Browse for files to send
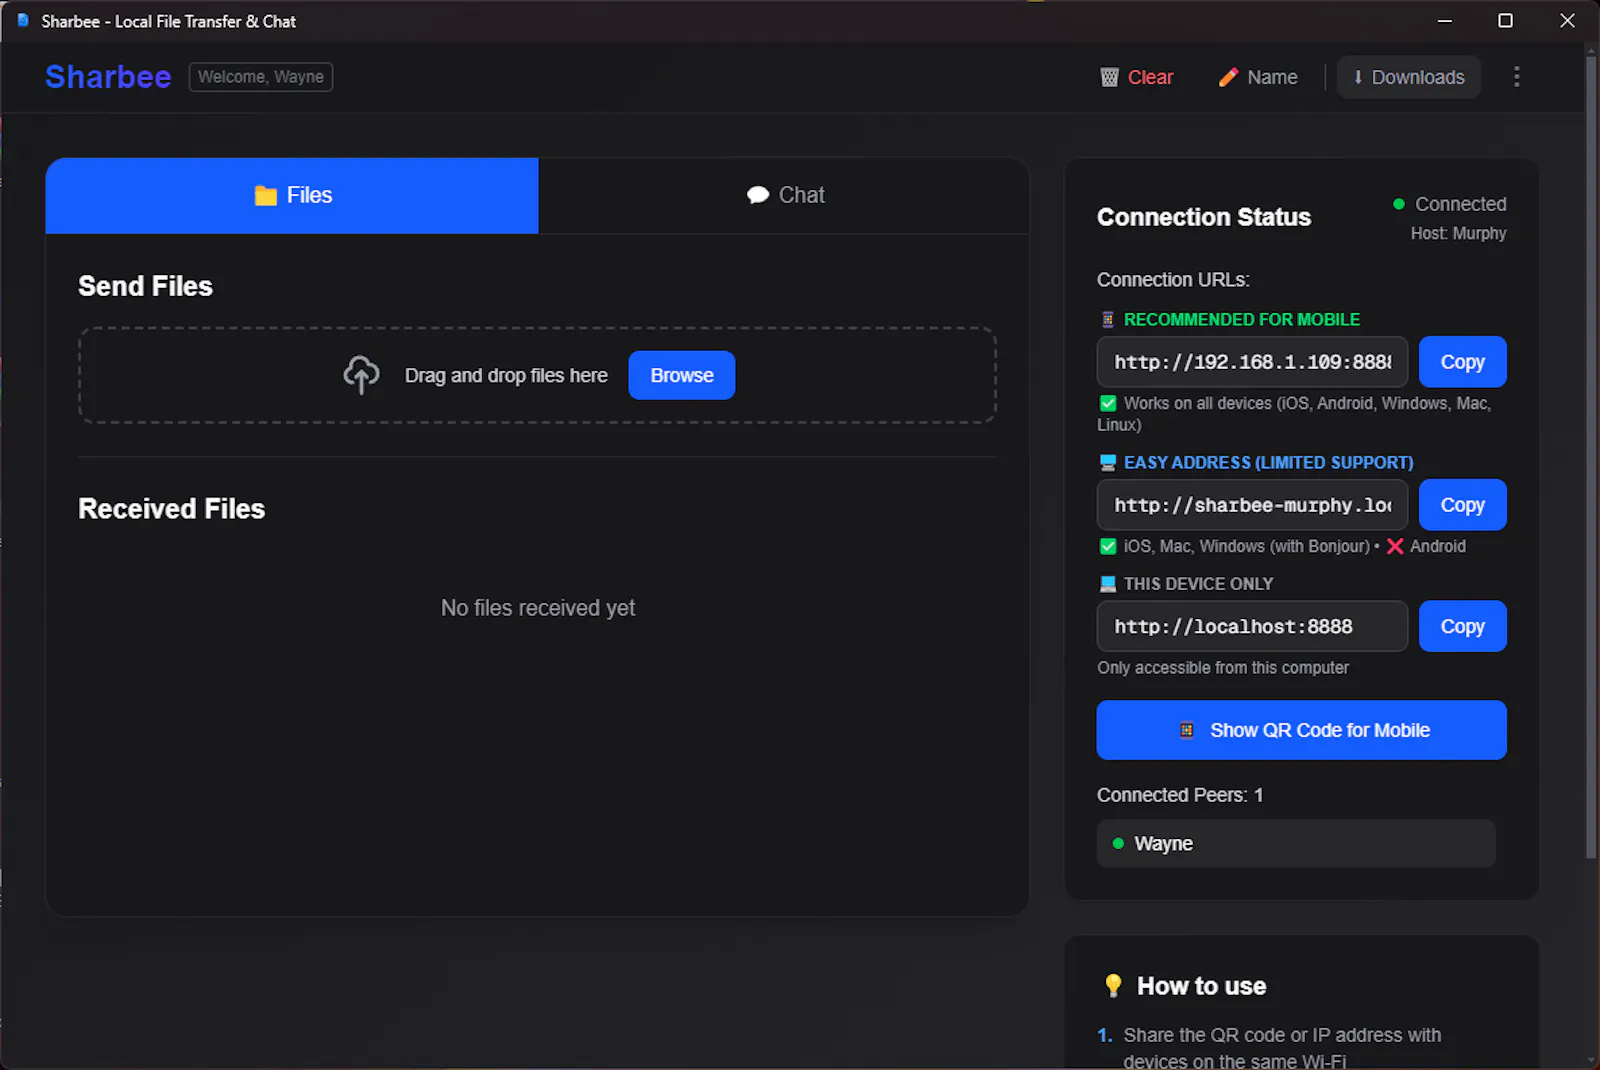 tap(682, 375)
